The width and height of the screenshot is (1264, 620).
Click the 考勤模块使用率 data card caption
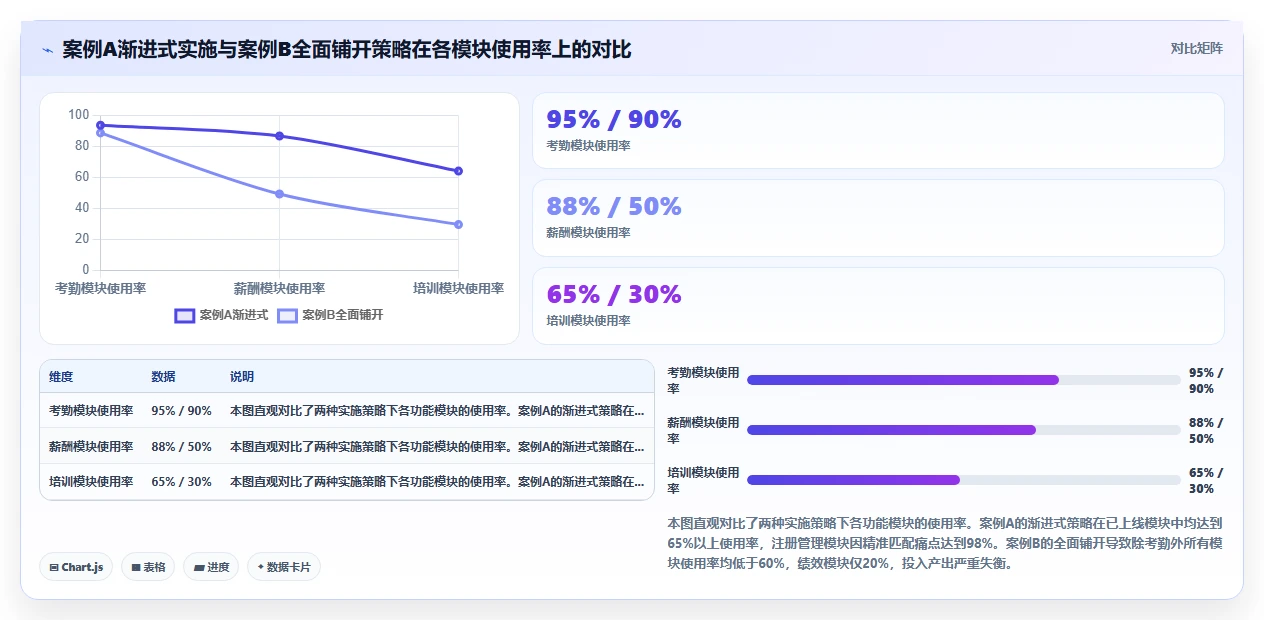click(x=588, y=146)
